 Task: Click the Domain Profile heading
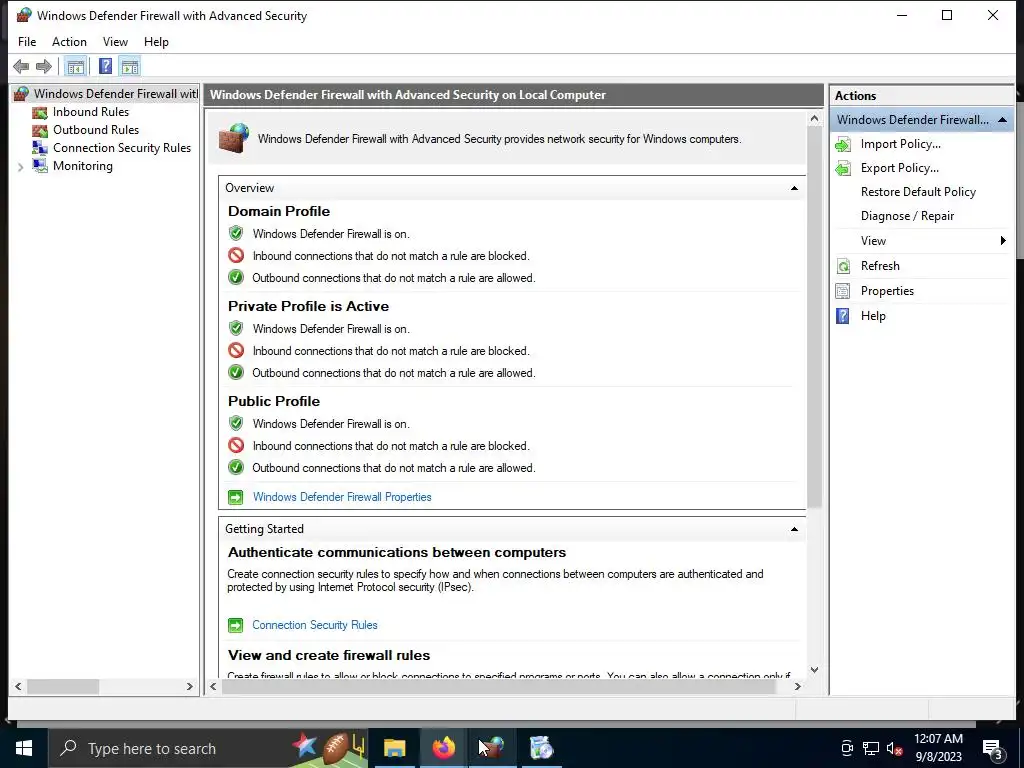click(x=279, y=211)
